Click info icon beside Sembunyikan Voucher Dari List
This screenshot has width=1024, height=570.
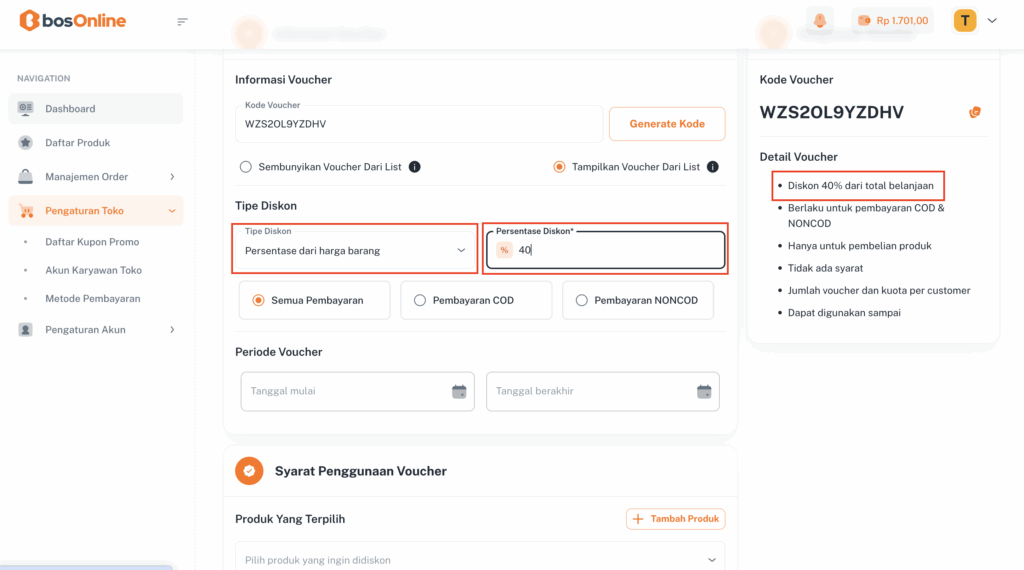414,167
